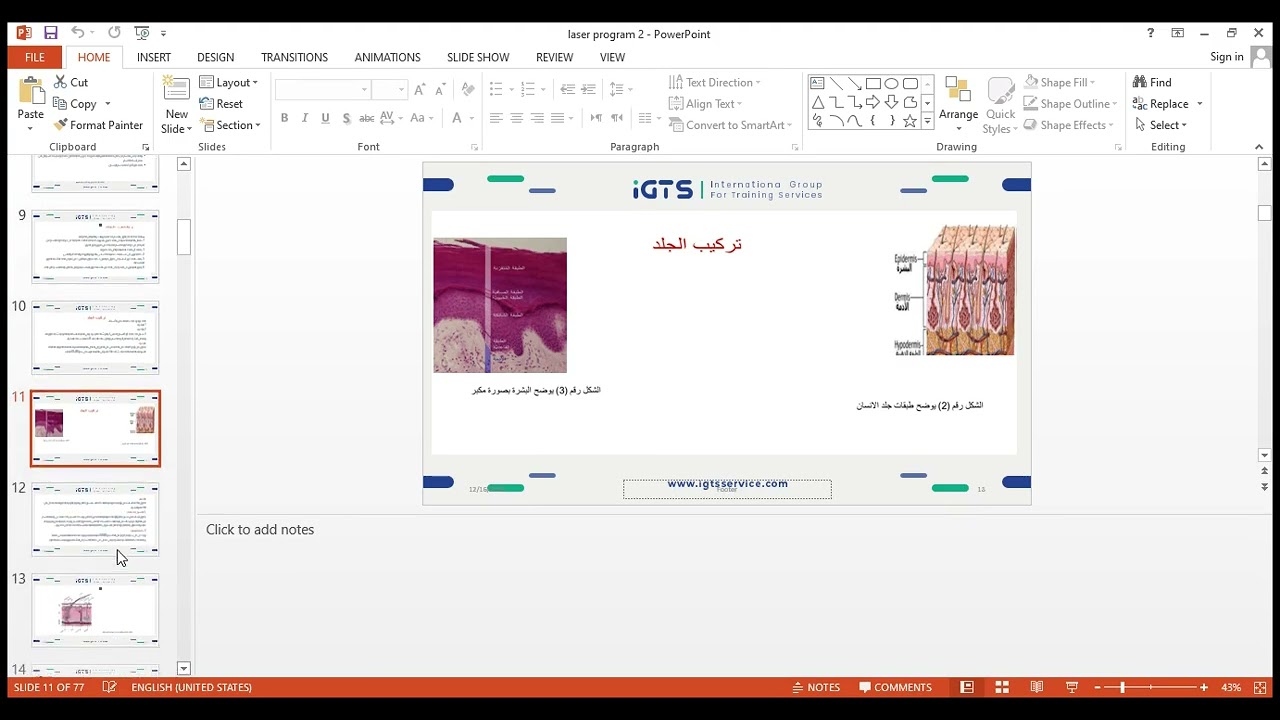This screenshot has height=720, width=1280.
Task: Reset the slide layout
Action: pyautogui.click(x=221, y=104)
